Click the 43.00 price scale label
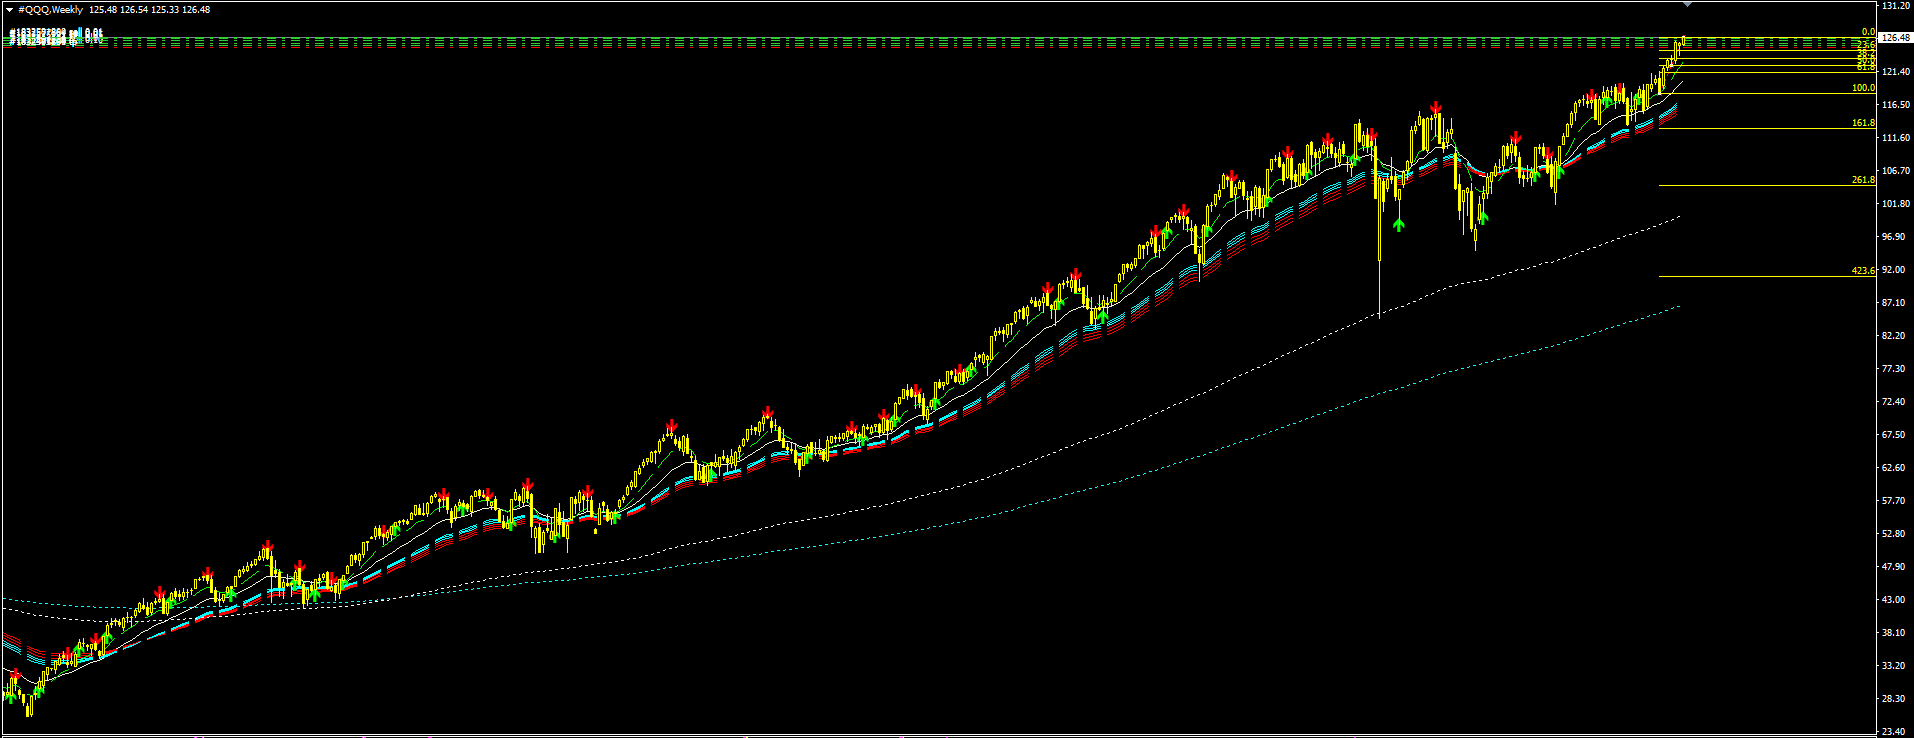Image resolution: width=1914 pixels, height=738 pixels. 1894,600
